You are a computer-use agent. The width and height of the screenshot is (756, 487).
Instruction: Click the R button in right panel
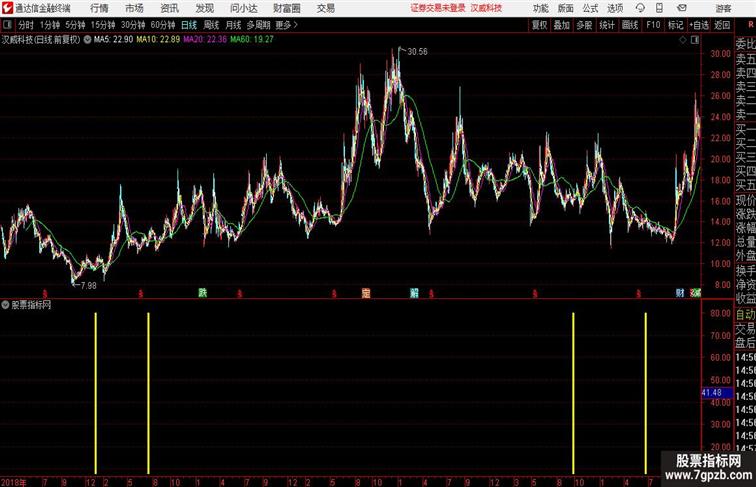click(x=750, y=24)
